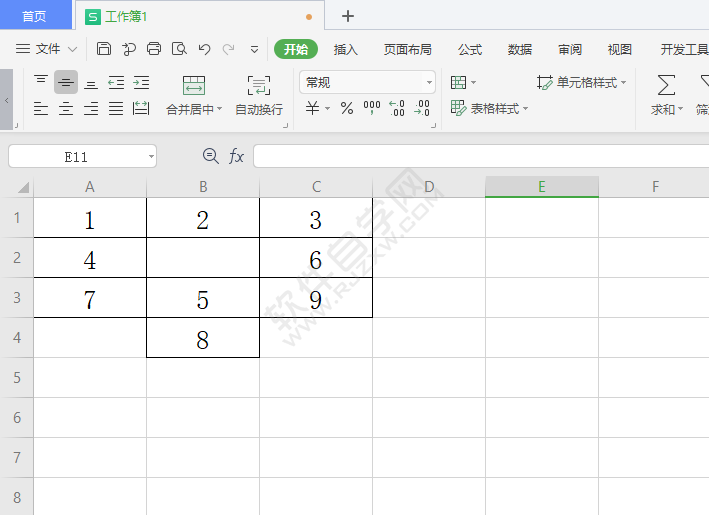Open alignment settings dialog launcher
Image resolution: width=709 pixels, height=515 pixels.
click(x=286, y=126)
